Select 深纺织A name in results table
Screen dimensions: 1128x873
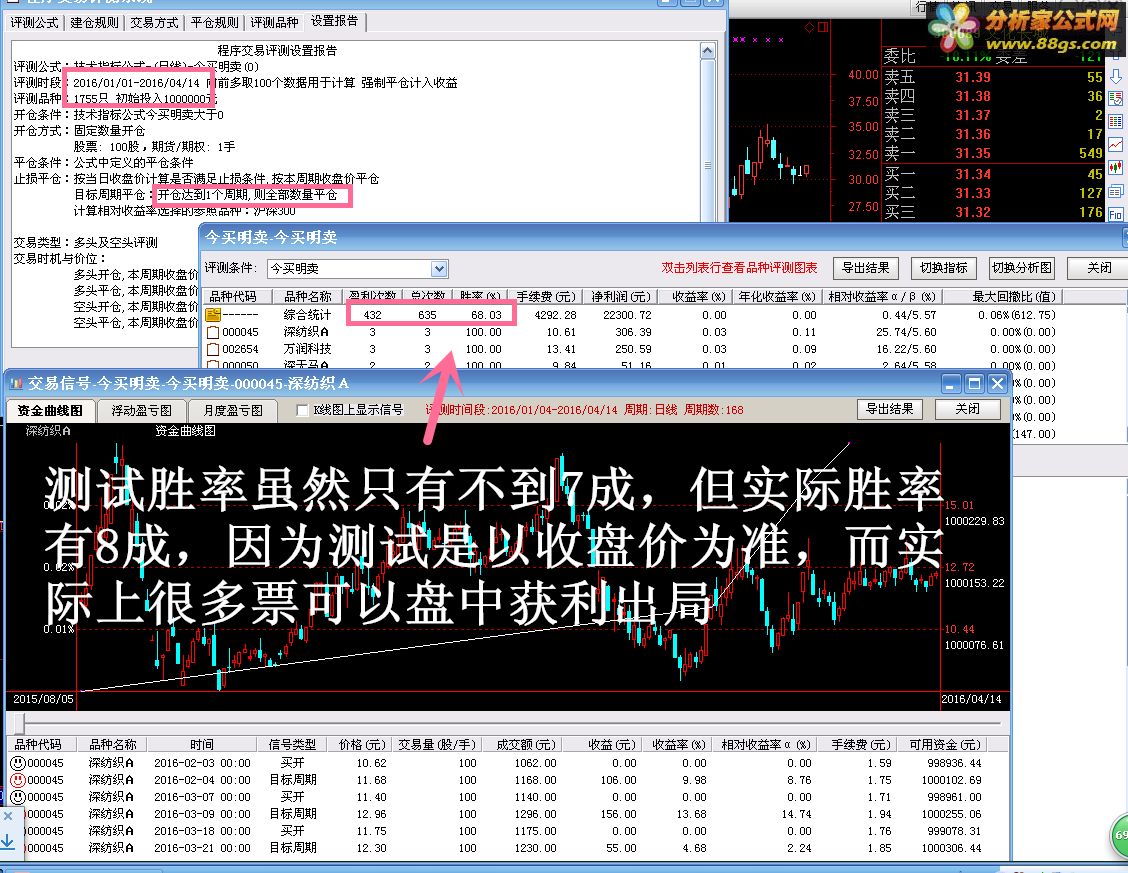(306, 332)
